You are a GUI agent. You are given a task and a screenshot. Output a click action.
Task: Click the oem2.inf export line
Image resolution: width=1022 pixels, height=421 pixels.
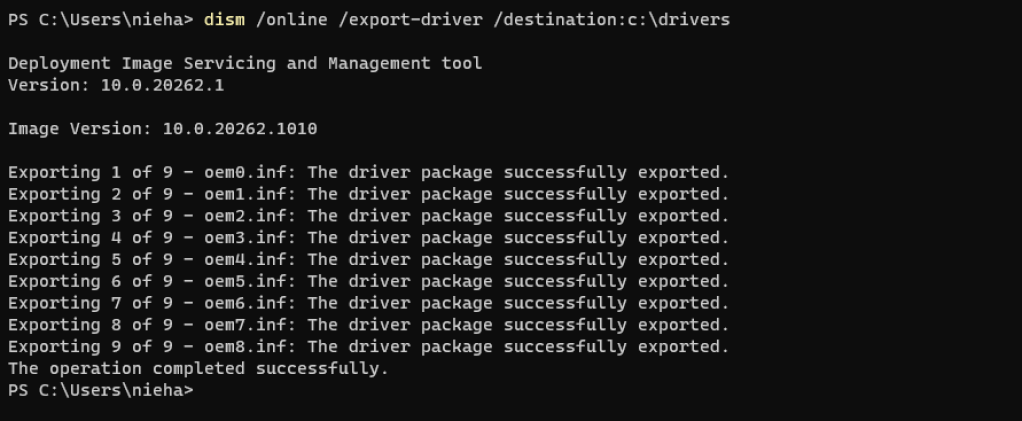pyautogui.click(x=368, y=216)
